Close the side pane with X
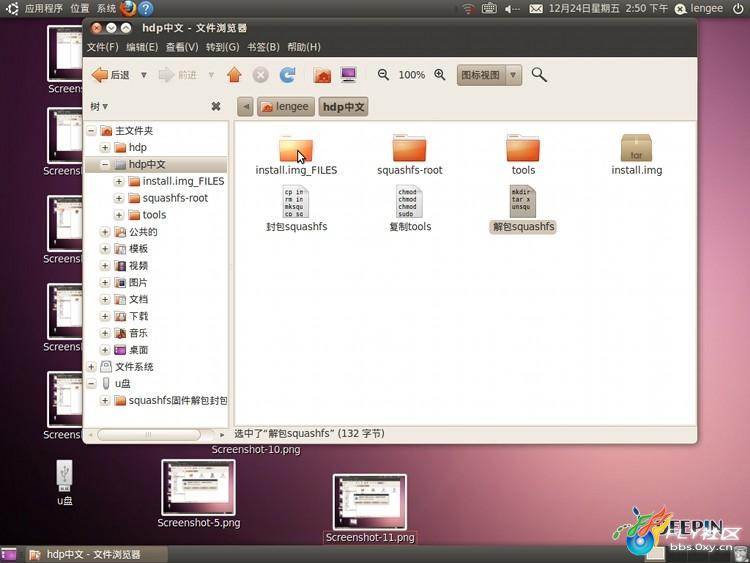 pyautogui.click(x=216, y=106)
